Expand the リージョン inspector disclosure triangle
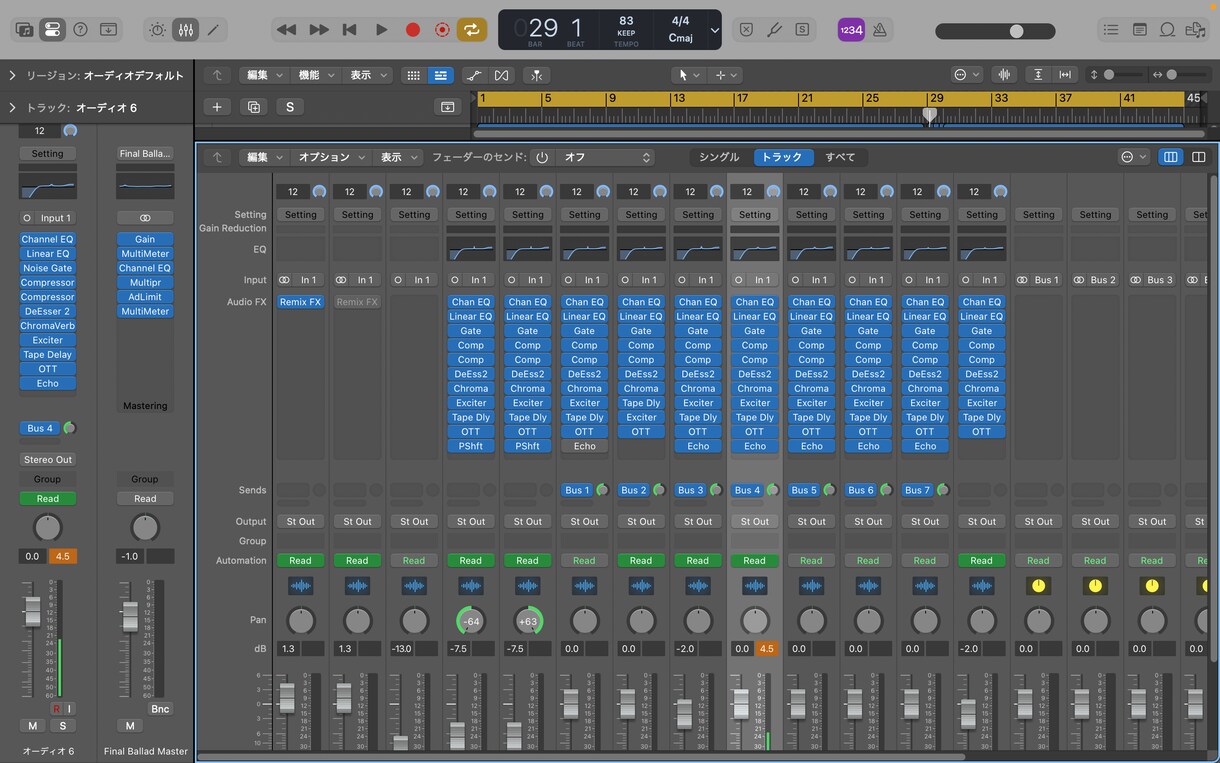This screenshot has width=1220, height=763. tap(12, 75)
